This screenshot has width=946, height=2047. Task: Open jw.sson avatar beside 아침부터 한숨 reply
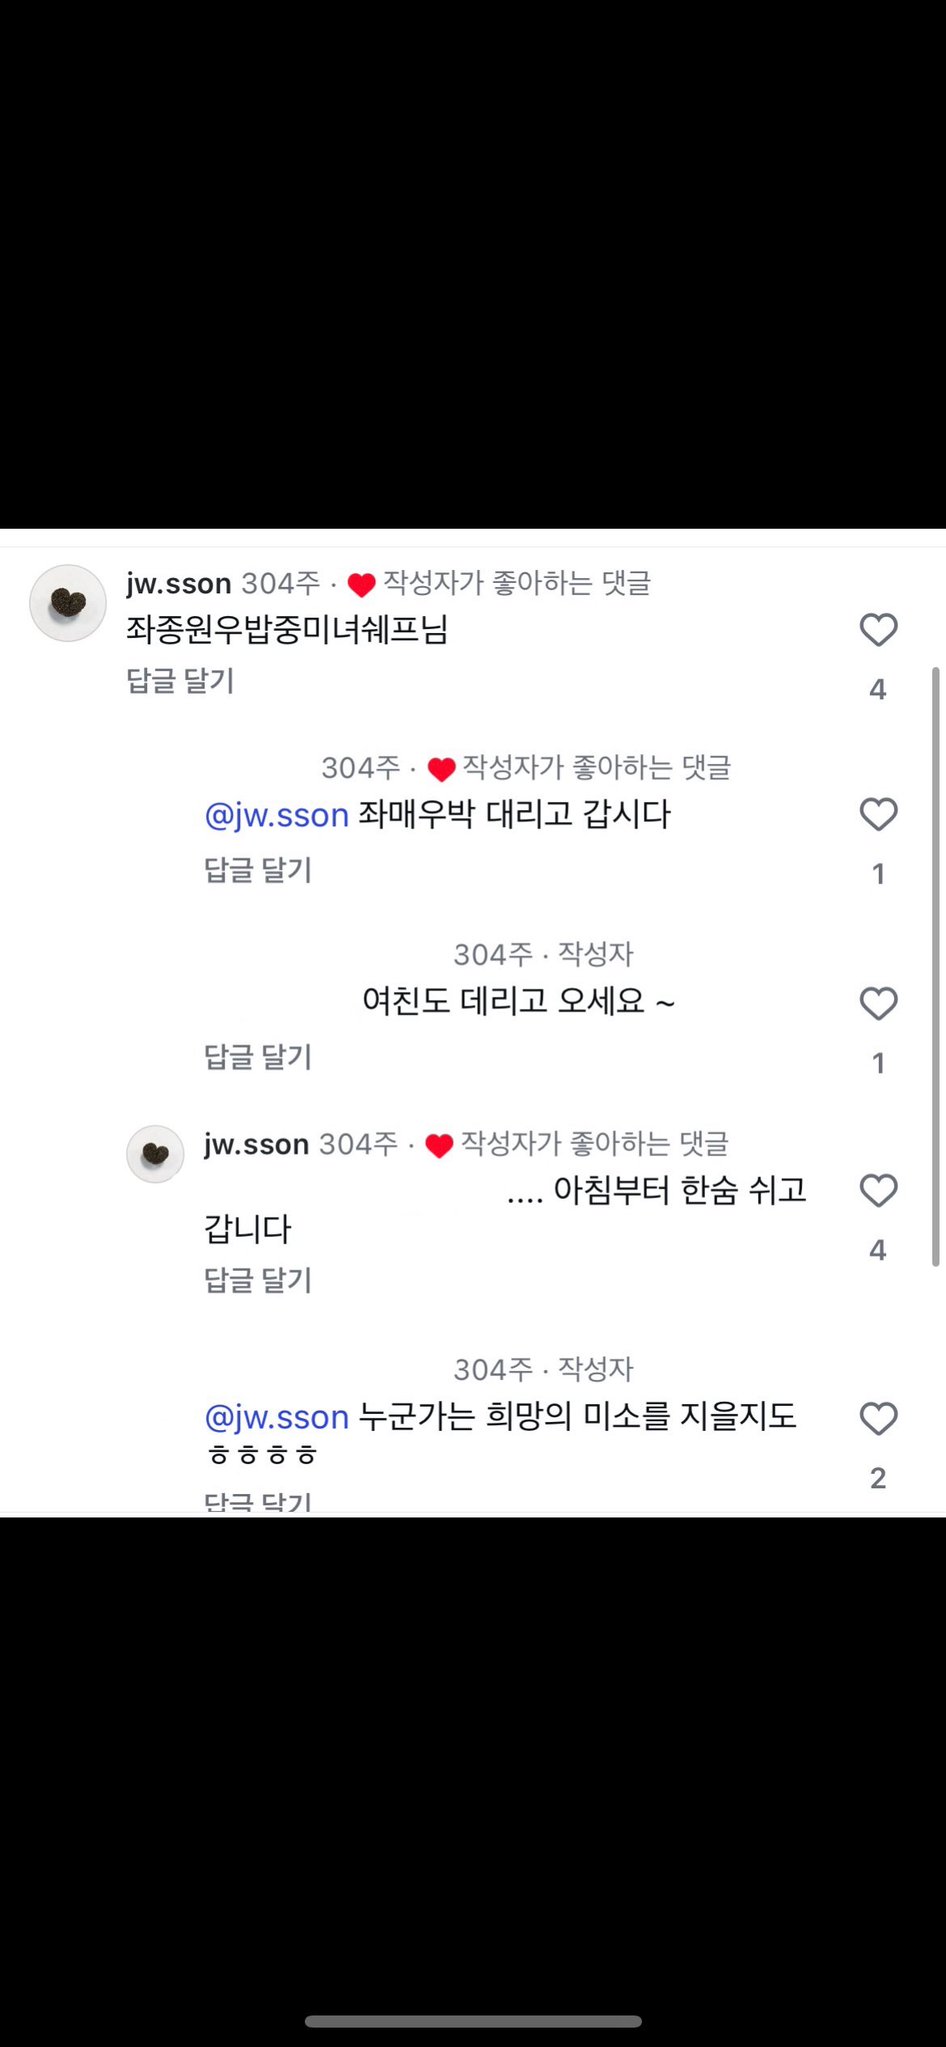click(x=155, y=1154)
